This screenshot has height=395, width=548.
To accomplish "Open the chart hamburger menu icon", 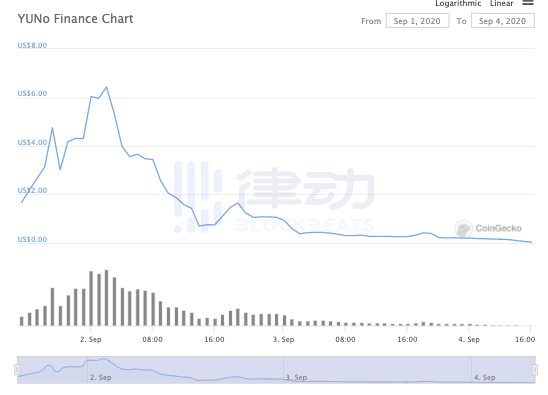I will [528, 2].
